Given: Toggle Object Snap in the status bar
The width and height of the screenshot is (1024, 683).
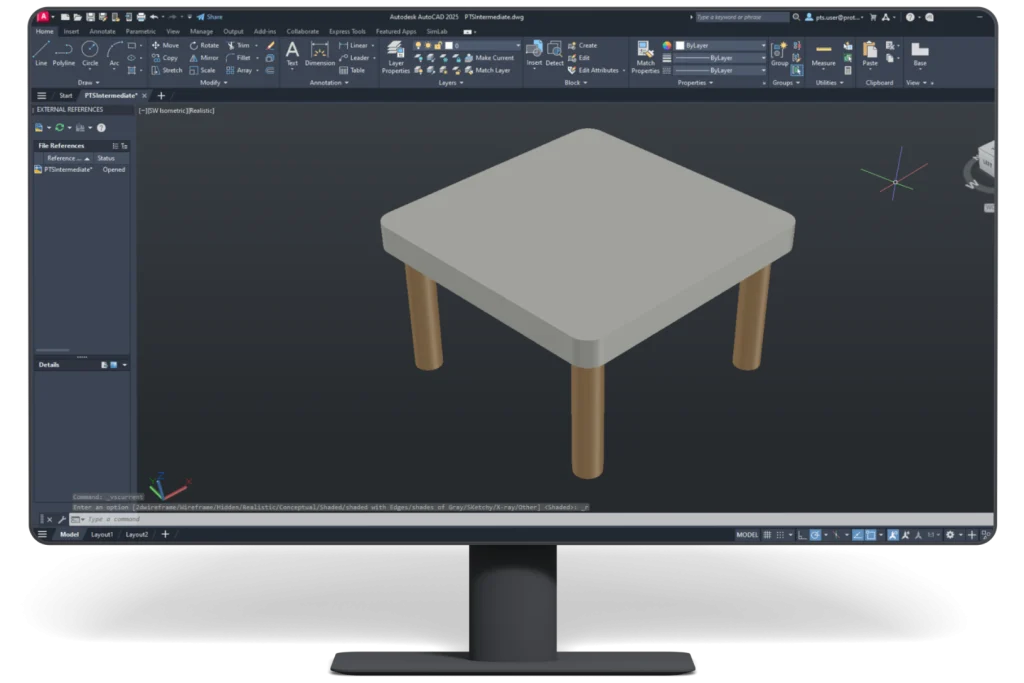Looking at the screenshot, I should (x=873, y=535).
